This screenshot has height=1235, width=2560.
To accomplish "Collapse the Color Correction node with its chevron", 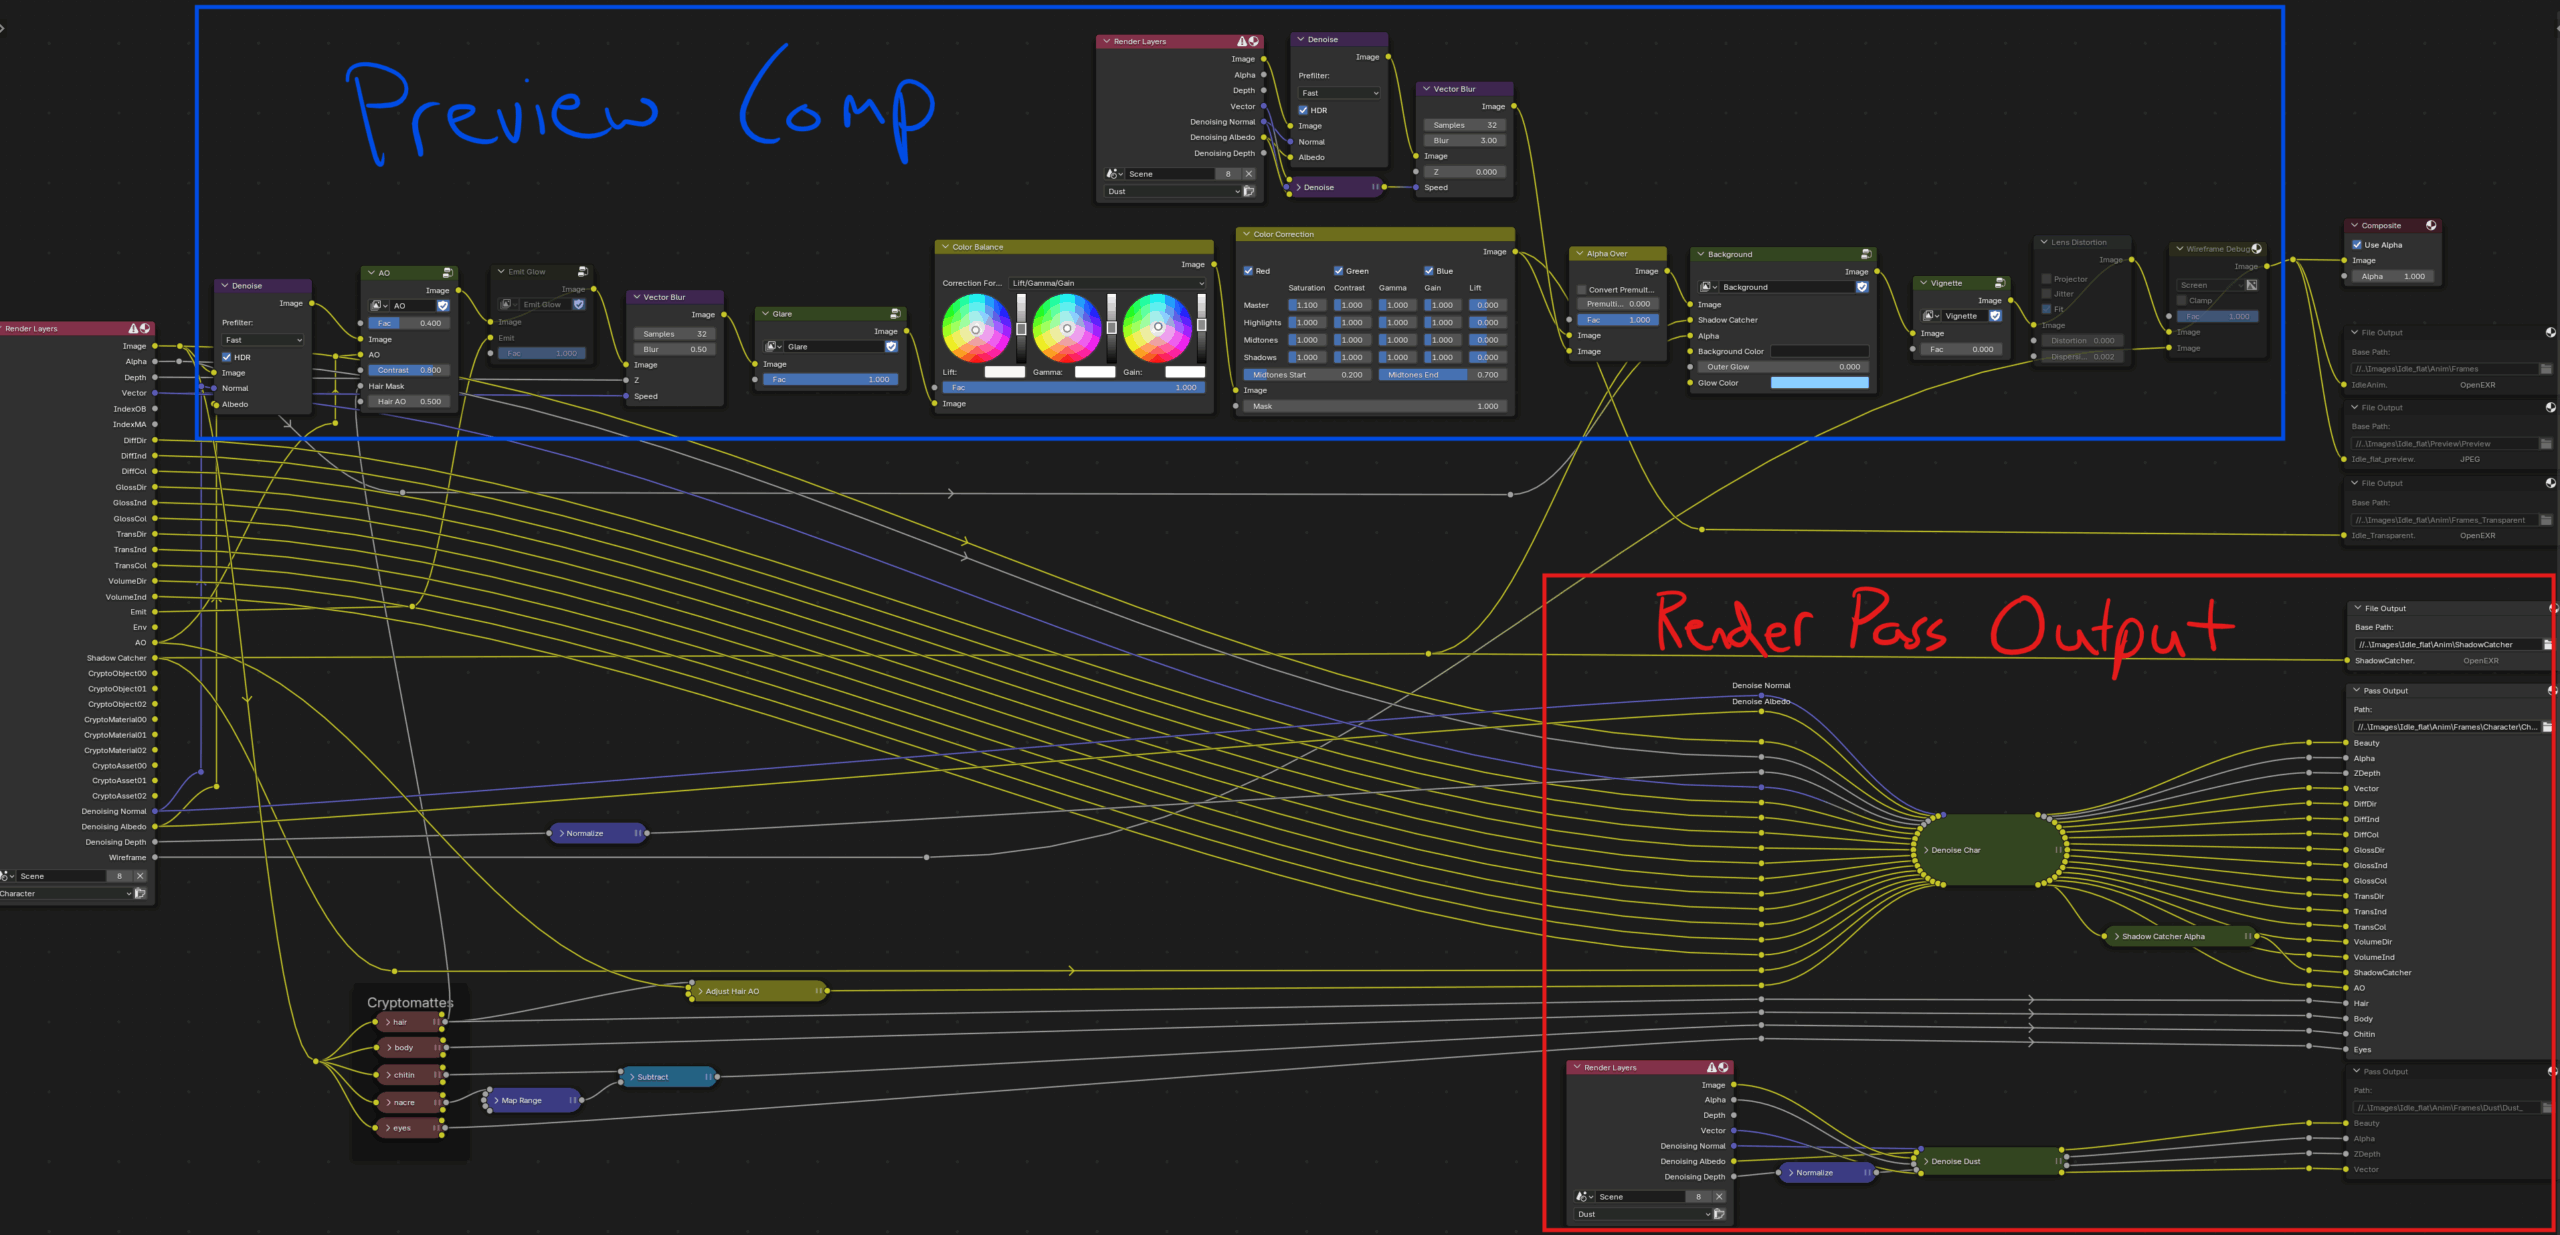I will click(x=1246, y=234).
